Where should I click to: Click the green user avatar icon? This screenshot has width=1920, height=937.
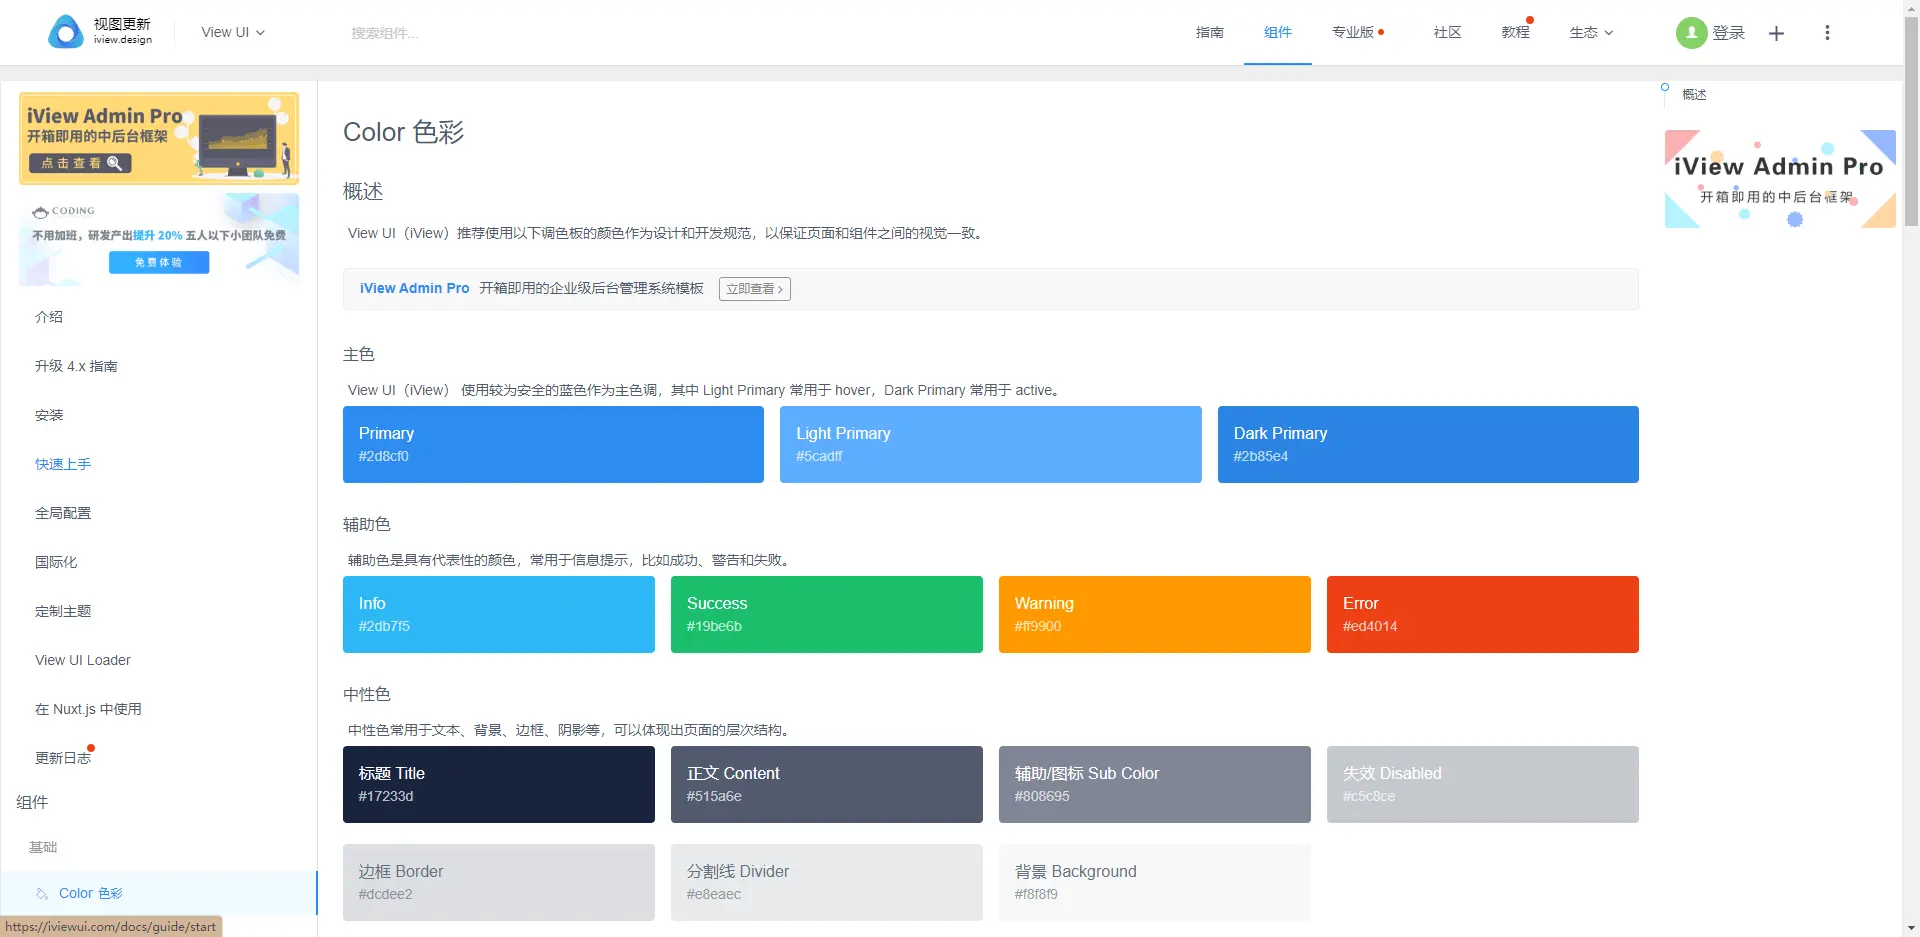pos(1691,33)
